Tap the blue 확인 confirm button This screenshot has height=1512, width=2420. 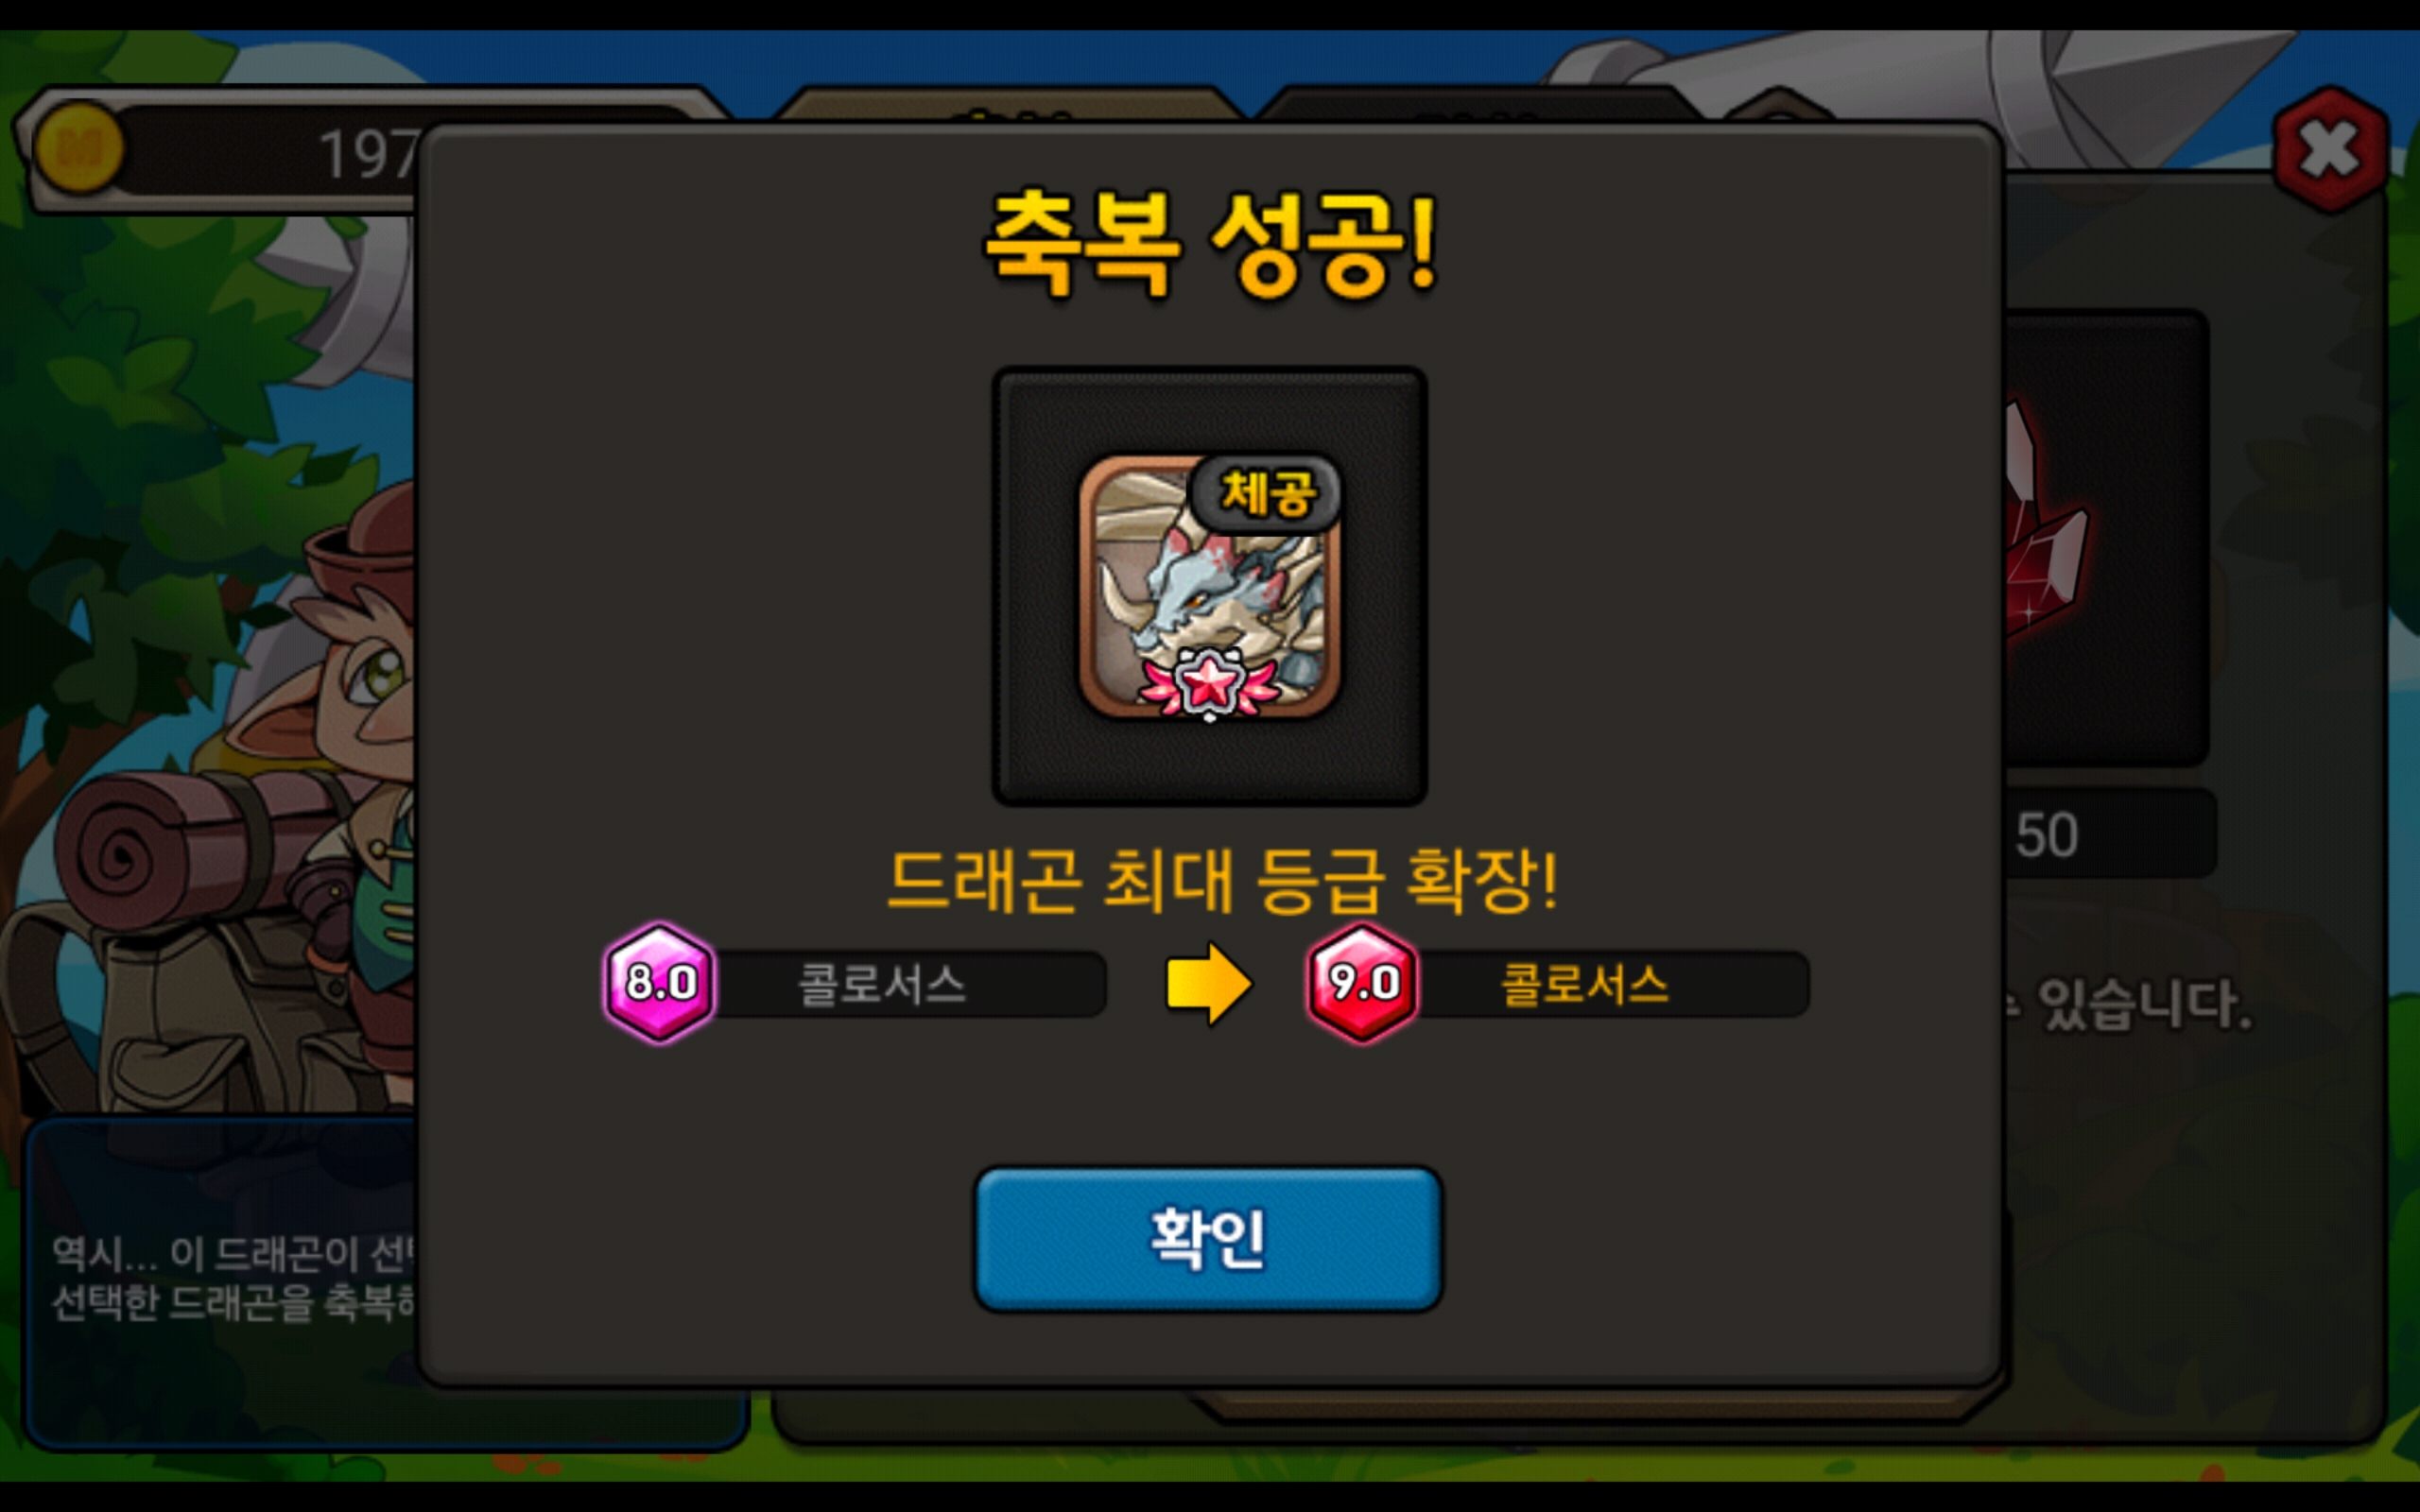(x=1208, y=1238)
